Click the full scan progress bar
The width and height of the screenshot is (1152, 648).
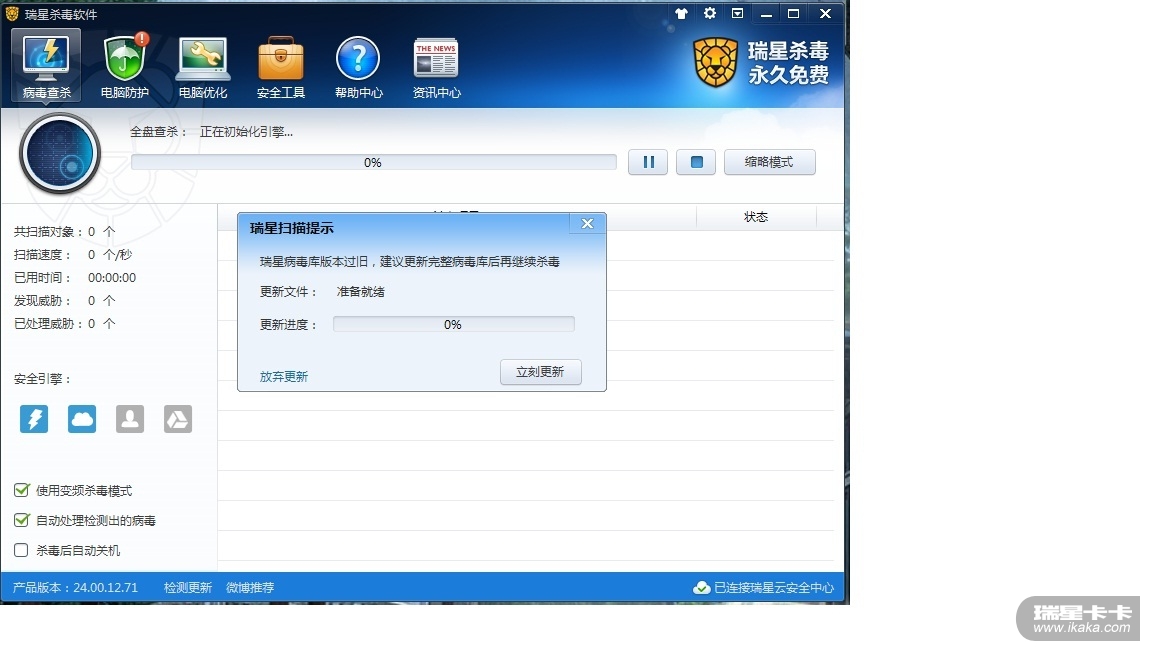click(x=373, y=162)
